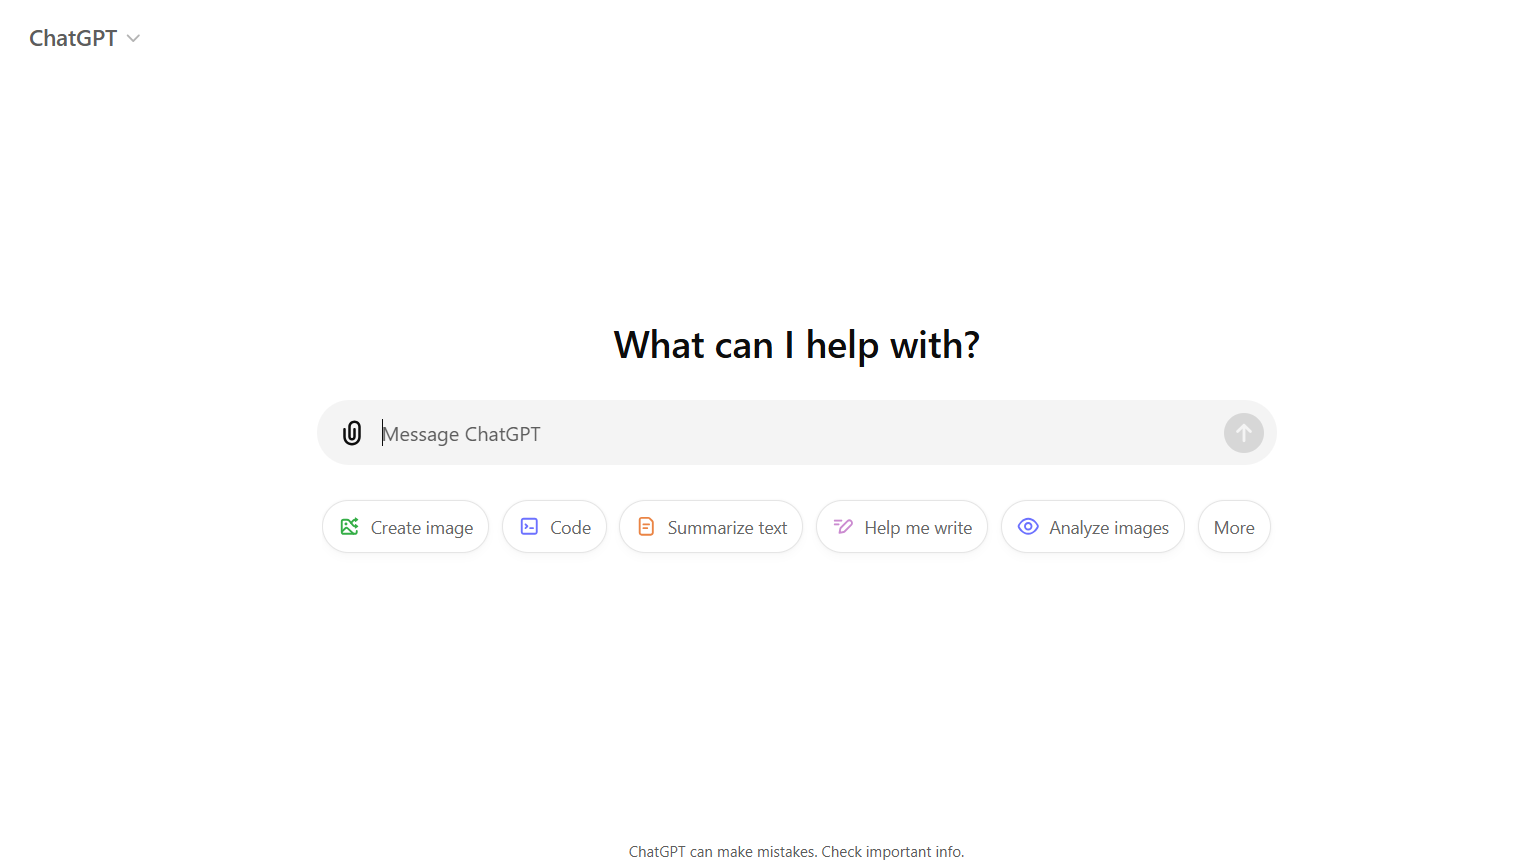Choose the Analyze images suggestion
Viewport: 1521px width, 862px height.
(1092, 527)
